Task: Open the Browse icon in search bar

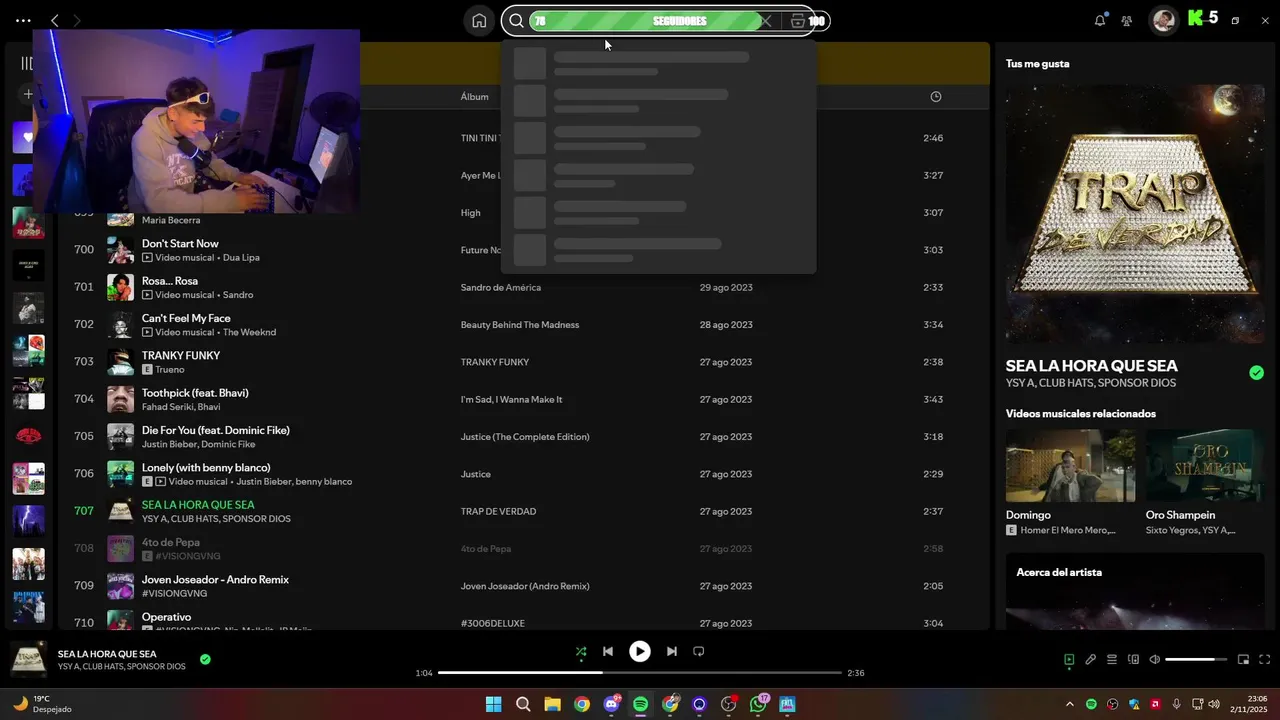Action: (797, 21)
